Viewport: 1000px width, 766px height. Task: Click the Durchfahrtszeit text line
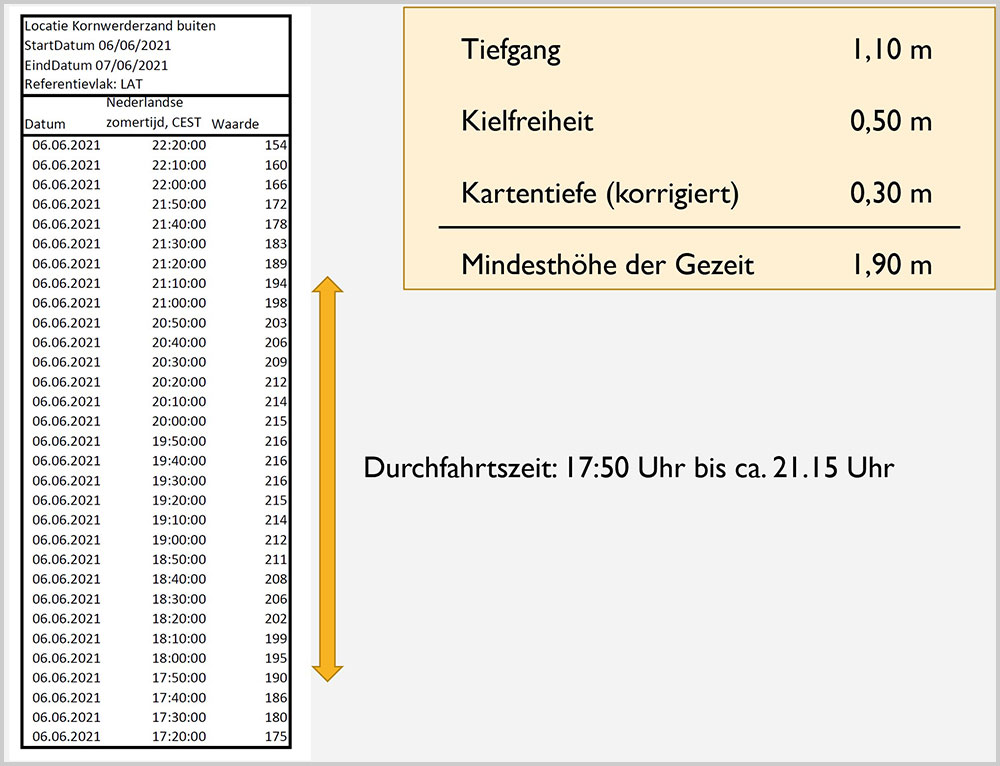click(628, 468)
